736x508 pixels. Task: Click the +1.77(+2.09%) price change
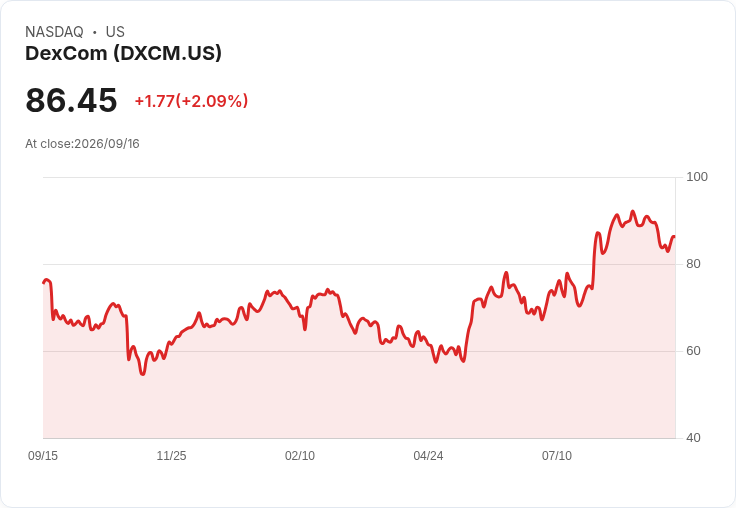[x=191, y=101]
